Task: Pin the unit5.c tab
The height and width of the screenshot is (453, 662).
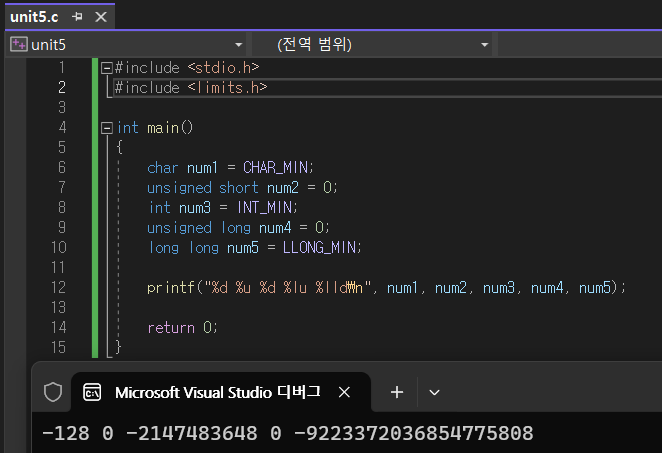Action: click(77, 17)
